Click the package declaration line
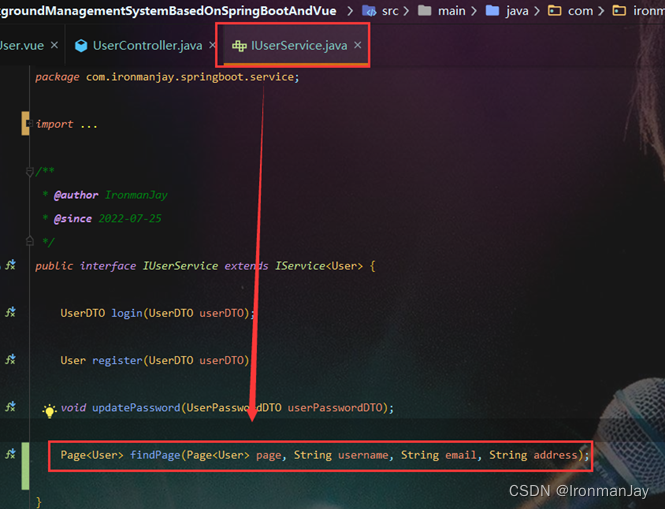 [167, 77]
